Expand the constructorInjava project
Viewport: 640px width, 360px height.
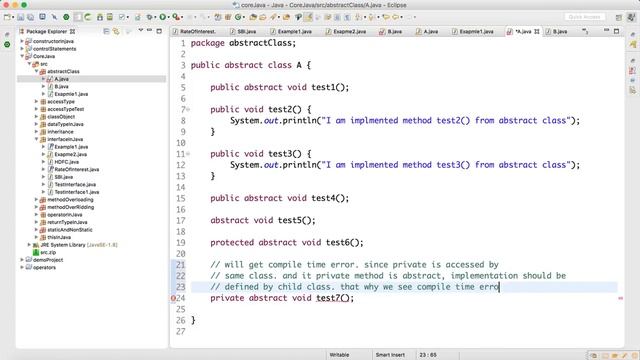click(x=22, y=41)
